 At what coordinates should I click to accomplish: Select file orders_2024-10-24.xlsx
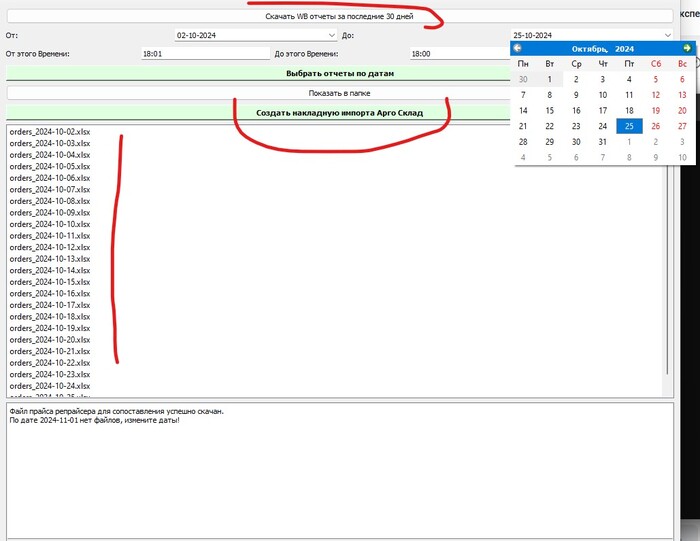50,386
